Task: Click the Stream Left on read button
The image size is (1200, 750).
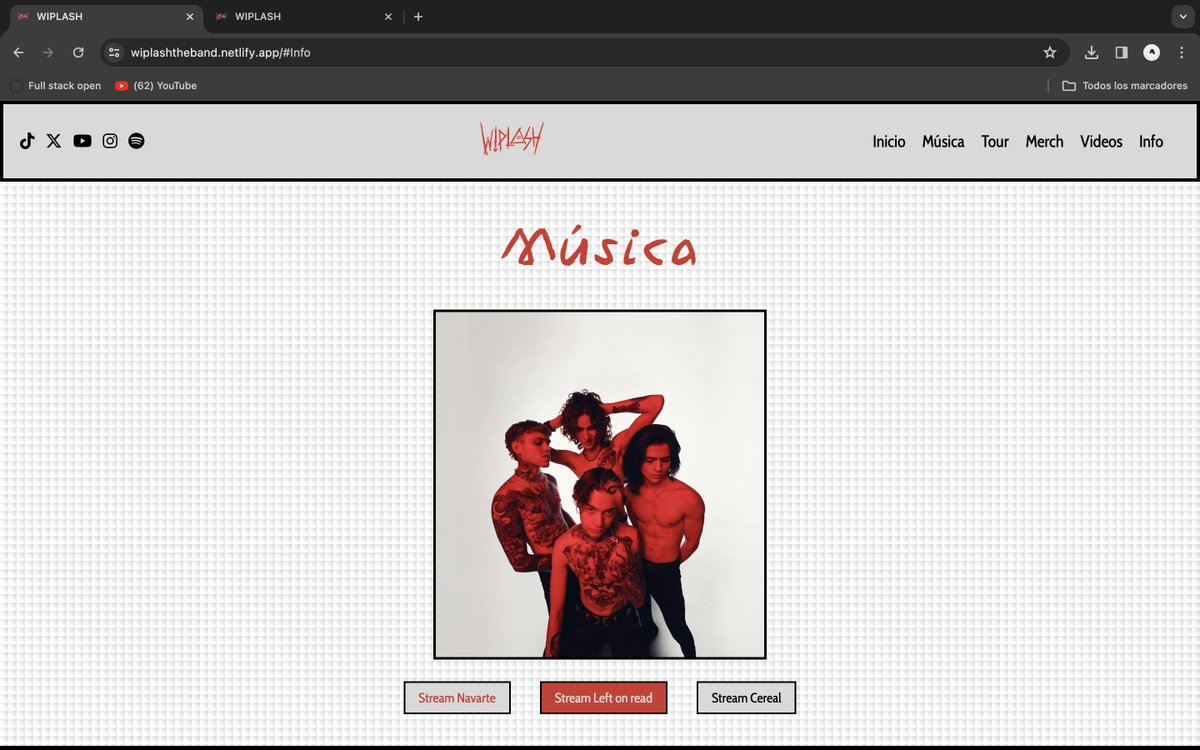Action: [x=603, y=698]
